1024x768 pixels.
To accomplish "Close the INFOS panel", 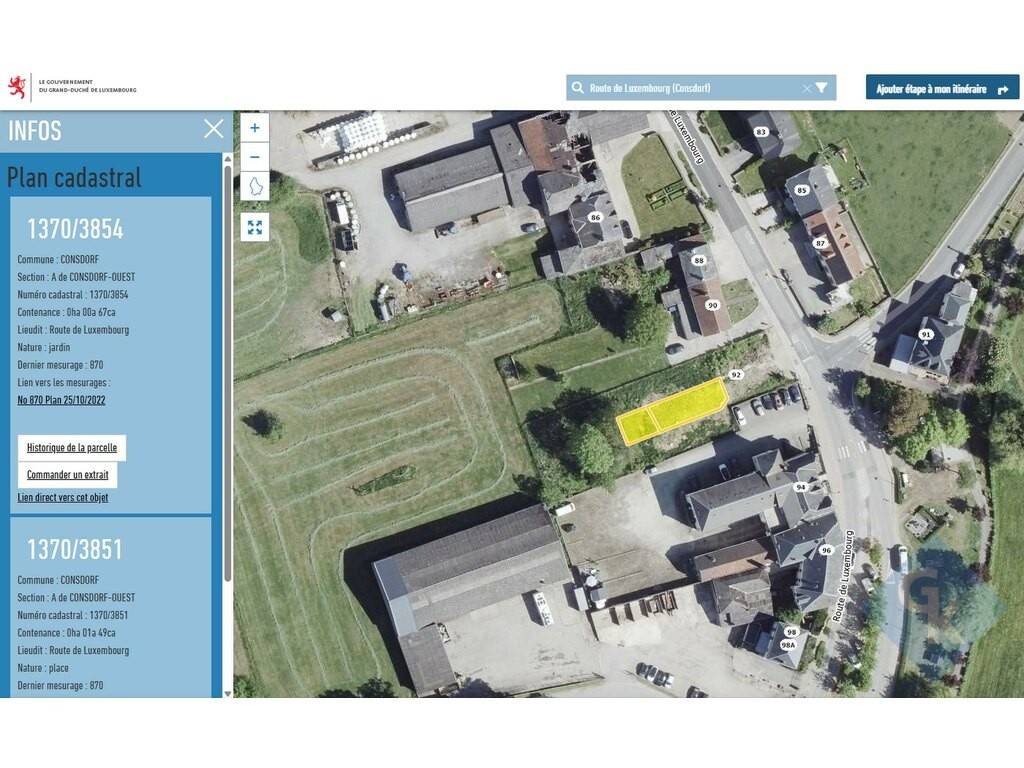I will (x=213, y=129).
